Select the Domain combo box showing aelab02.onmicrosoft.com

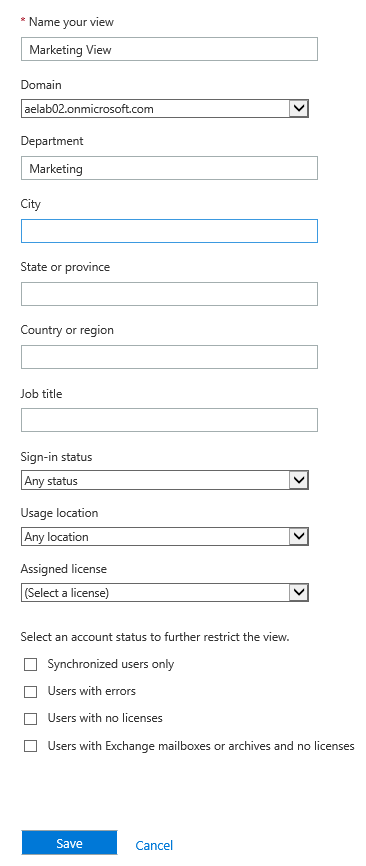(x=165, y=108)
